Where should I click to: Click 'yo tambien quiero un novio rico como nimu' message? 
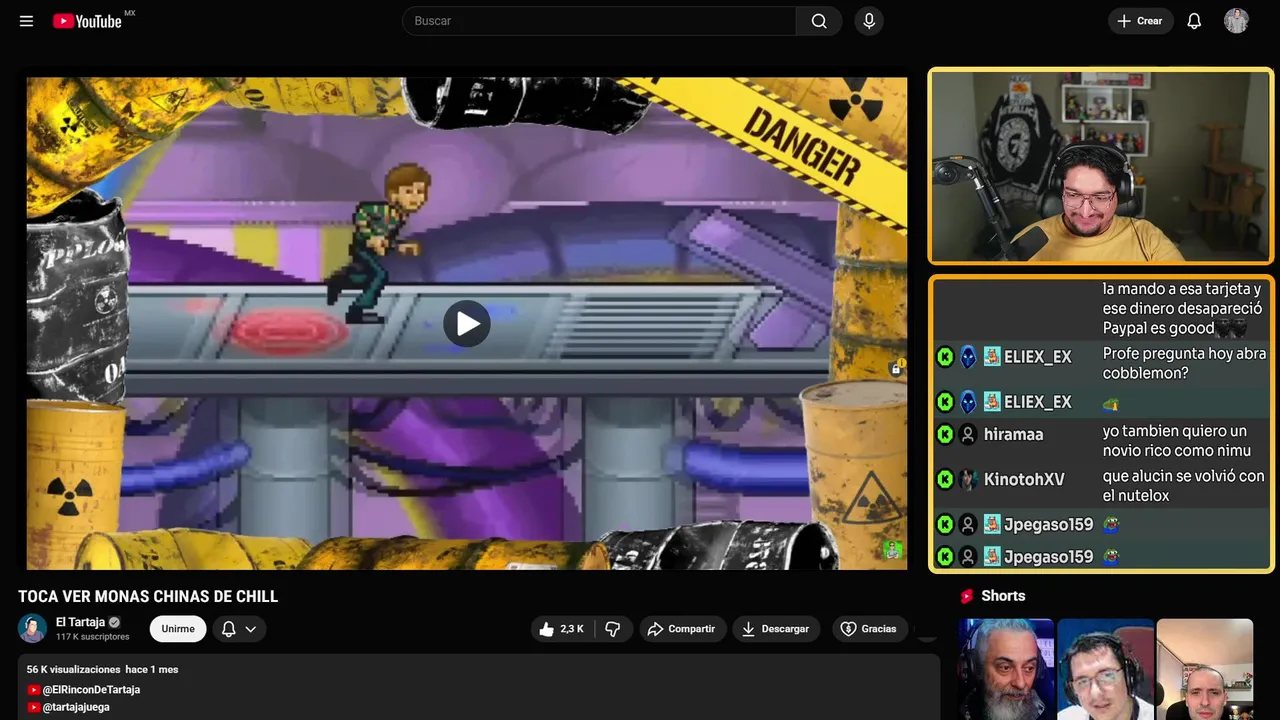coord(1177,441)
